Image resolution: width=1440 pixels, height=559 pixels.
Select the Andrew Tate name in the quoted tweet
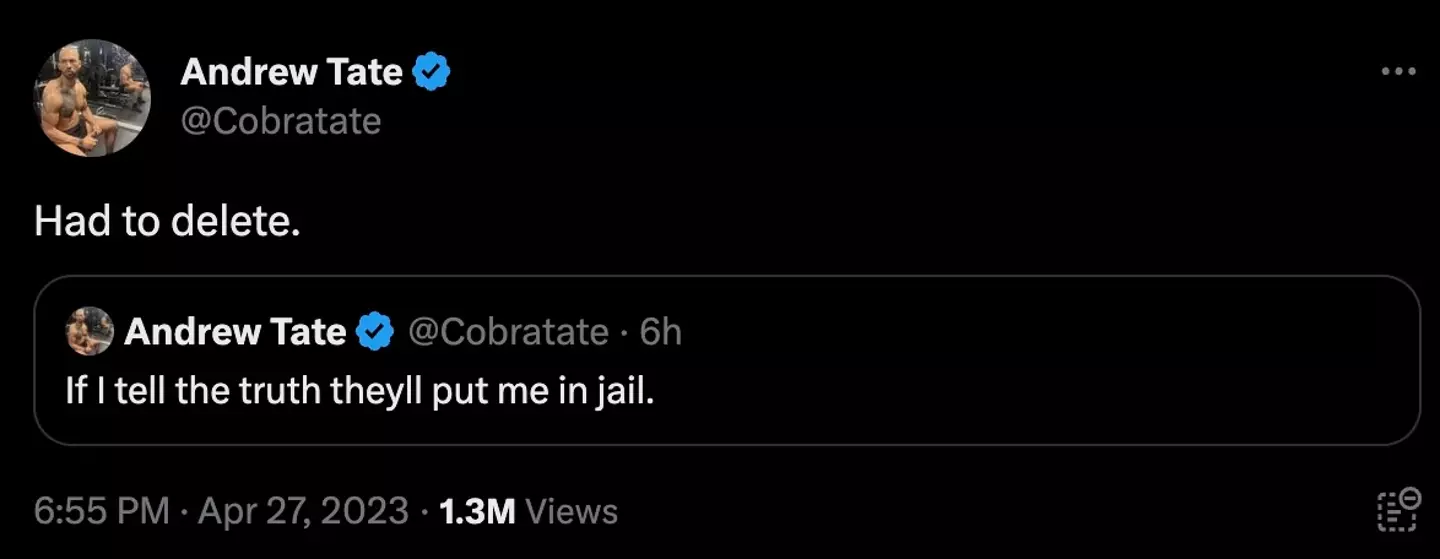pos(235,332)
